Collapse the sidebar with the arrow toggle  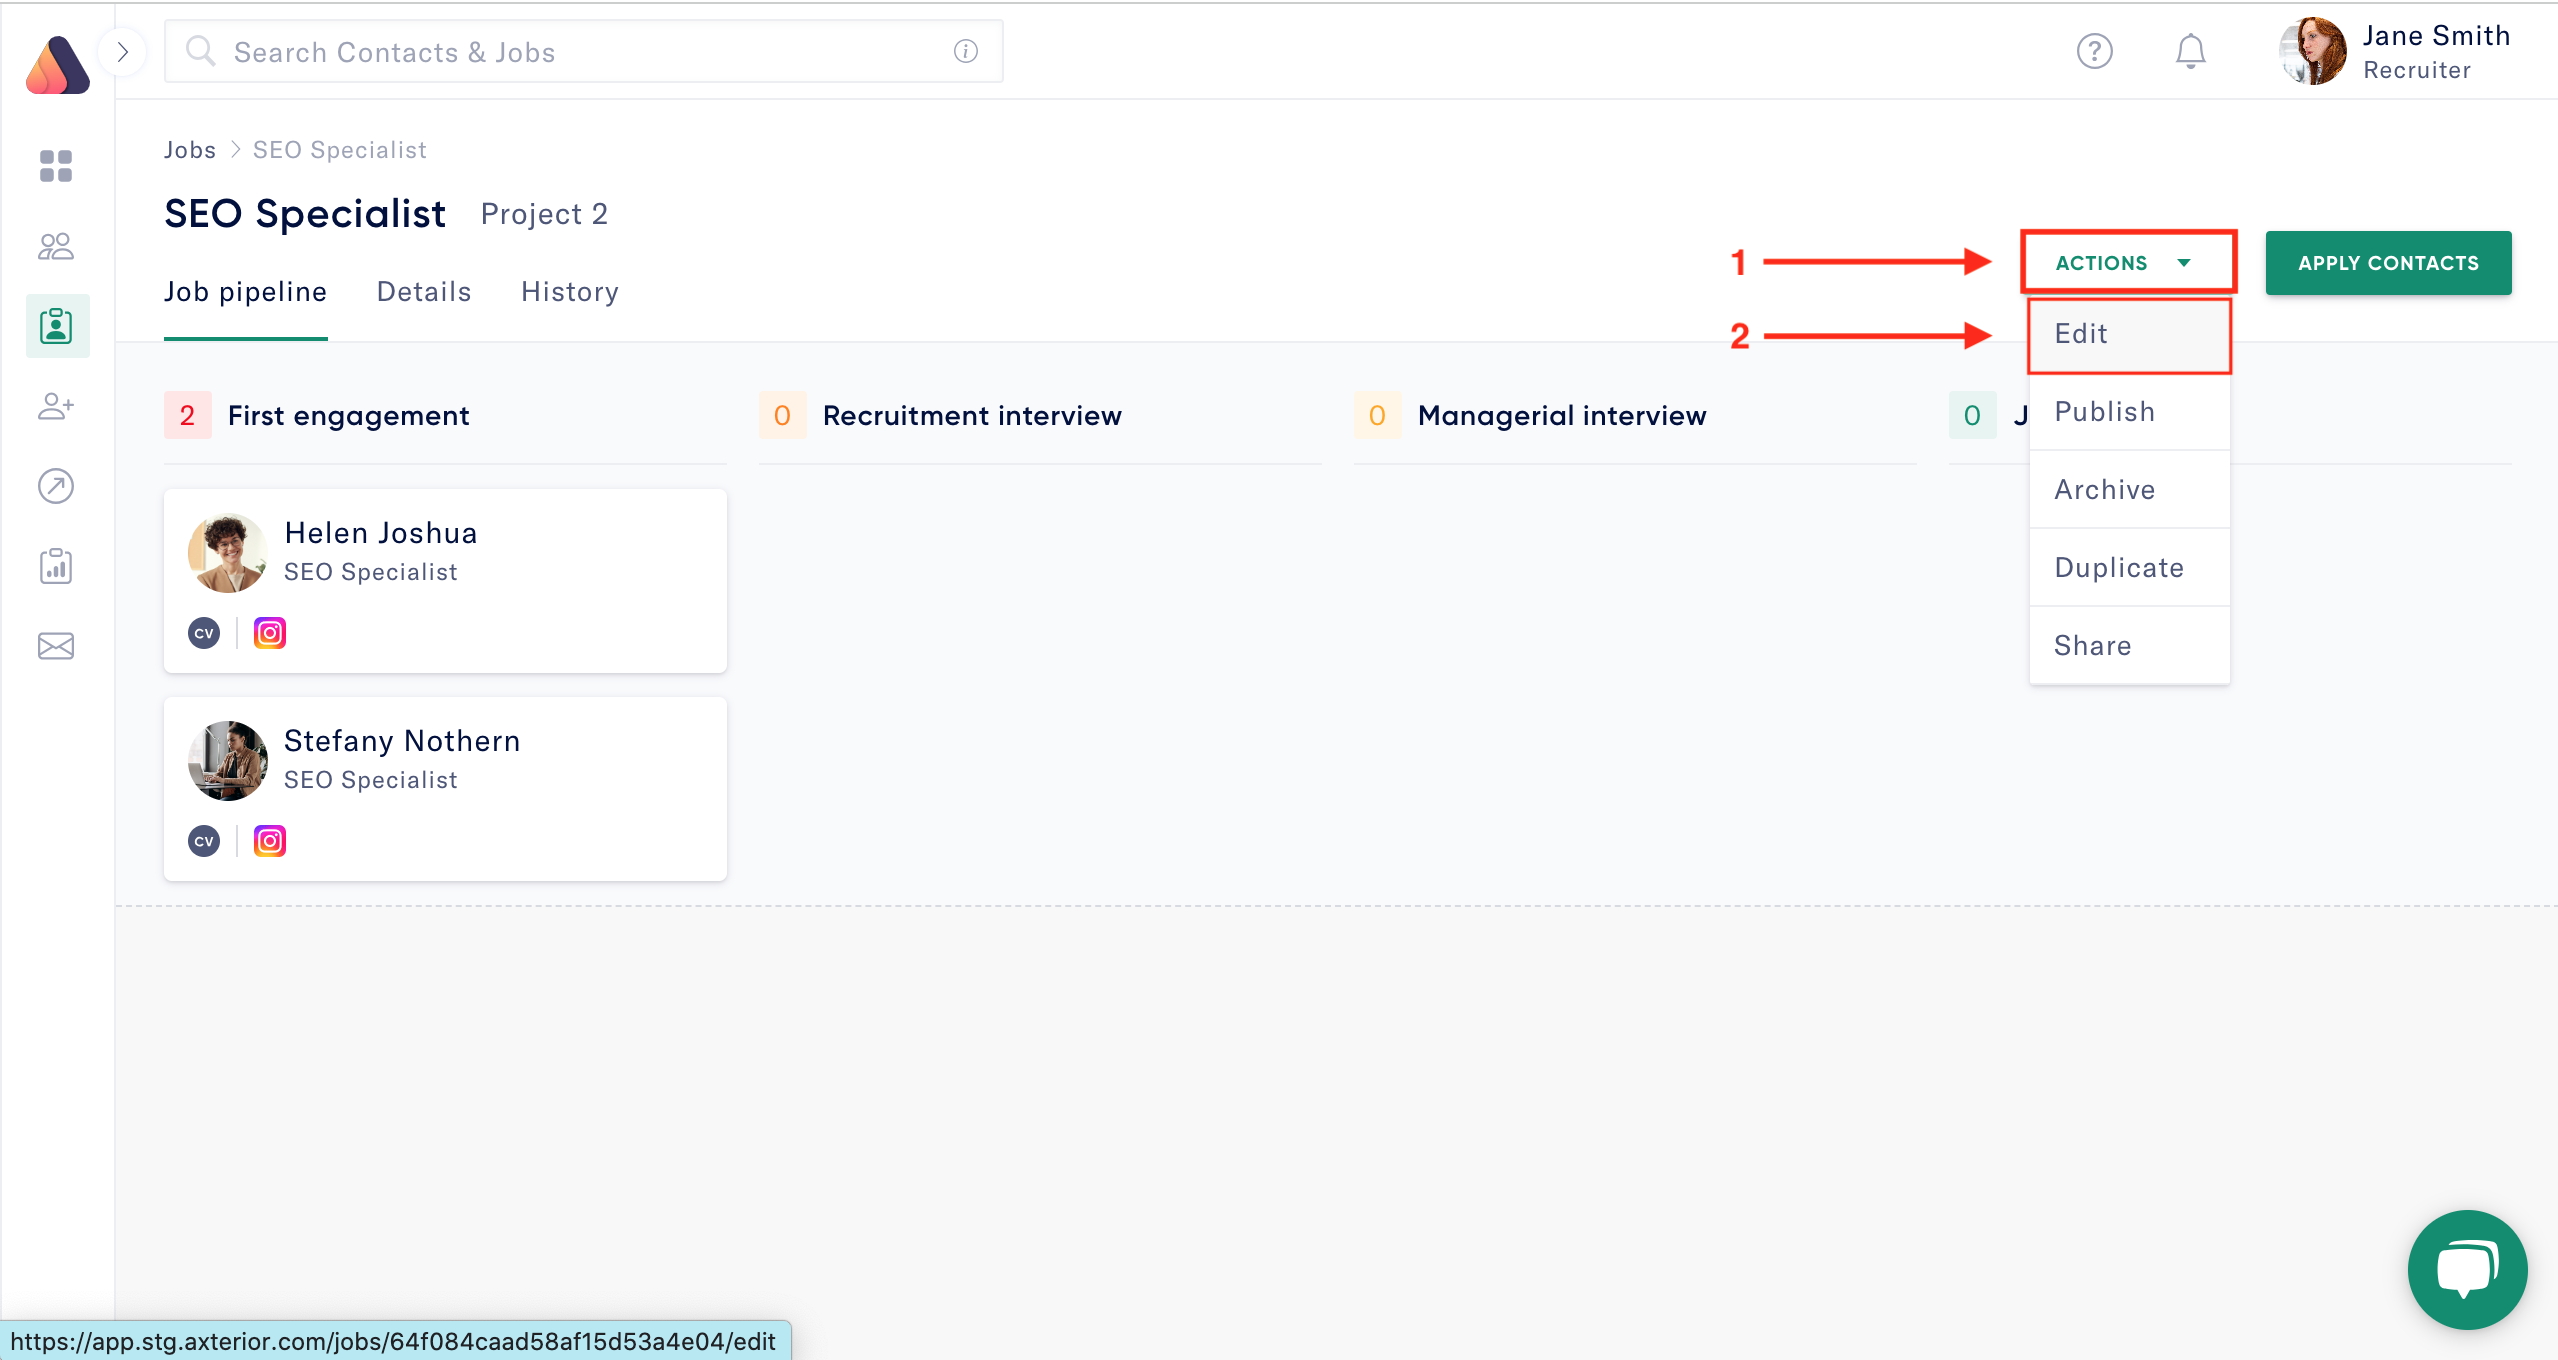(x=124, y=52)
